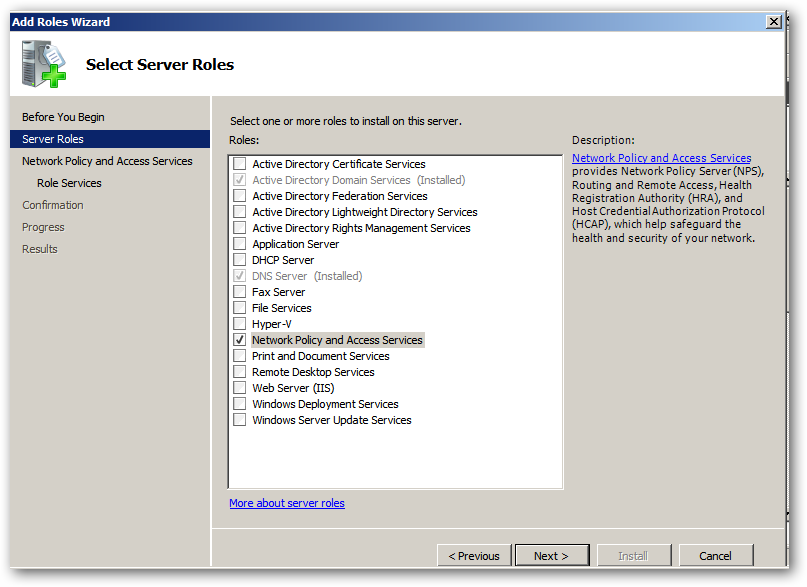Viewport: 807px width, 587px height.
Task: Check the Web Server (IIS) role
Action: pos(239,387)
